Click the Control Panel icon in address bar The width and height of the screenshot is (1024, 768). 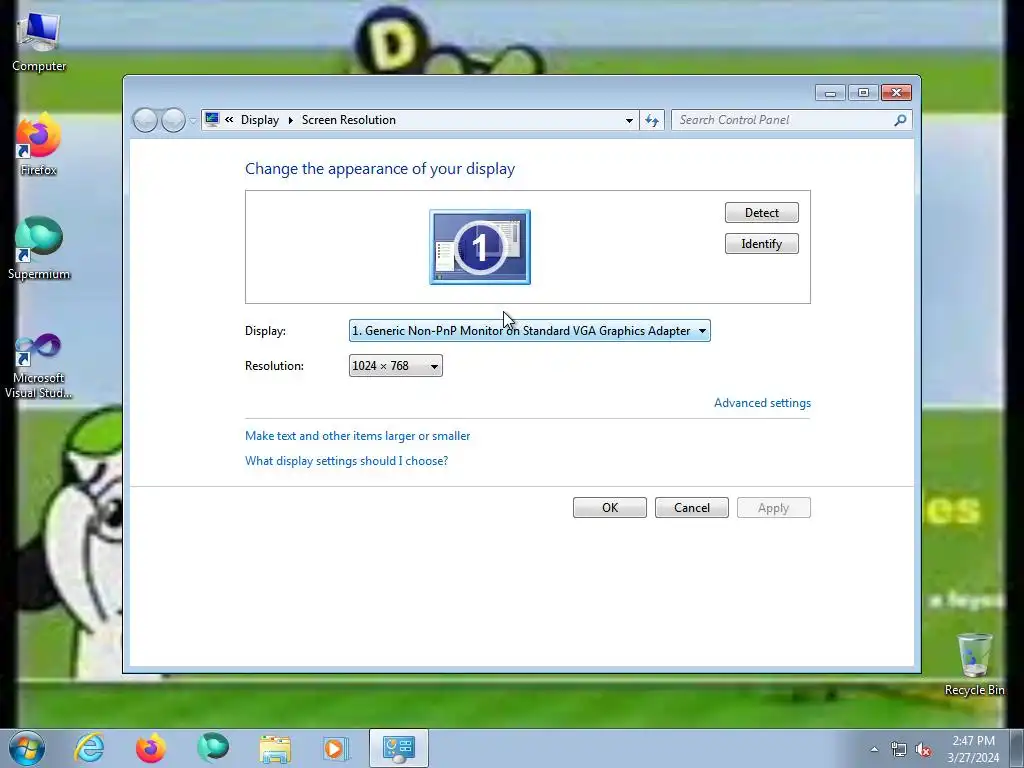(212, 120)
